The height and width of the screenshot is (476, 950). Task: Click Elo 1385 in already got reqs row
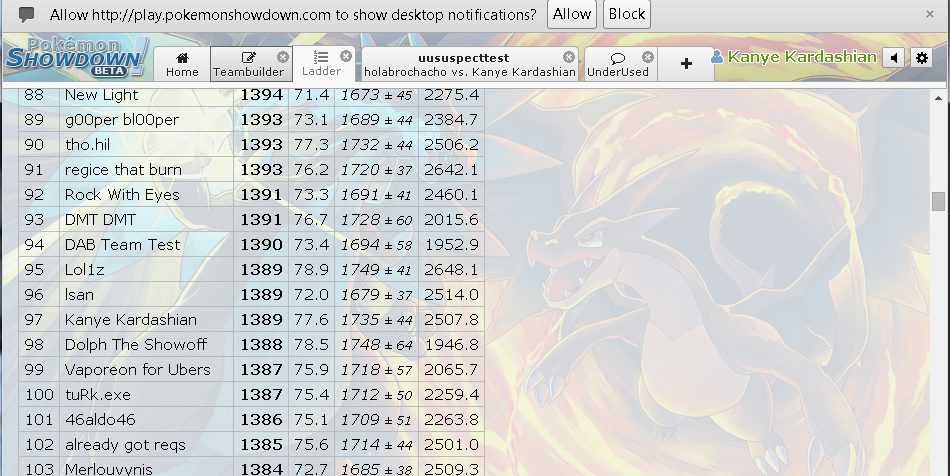(x=261, y=445)
